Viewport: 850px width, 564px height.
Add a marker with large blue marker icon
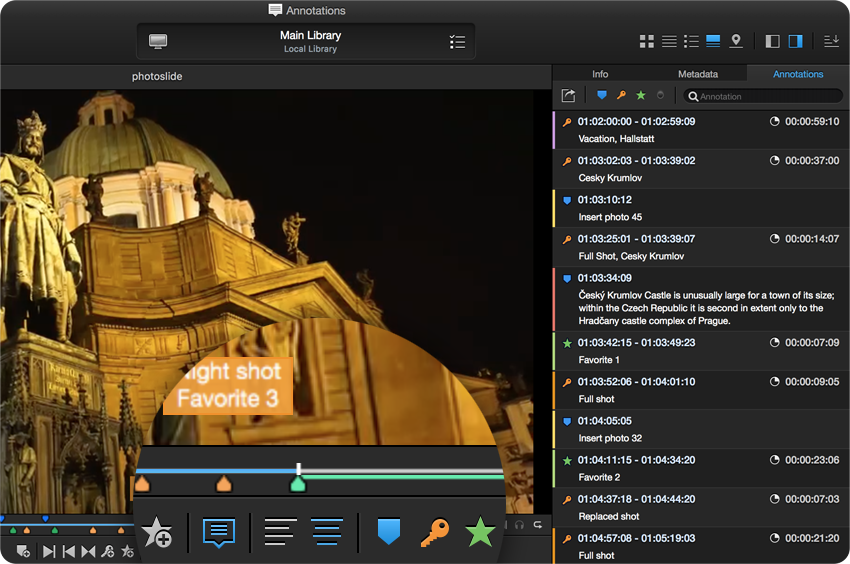(388, 531)
